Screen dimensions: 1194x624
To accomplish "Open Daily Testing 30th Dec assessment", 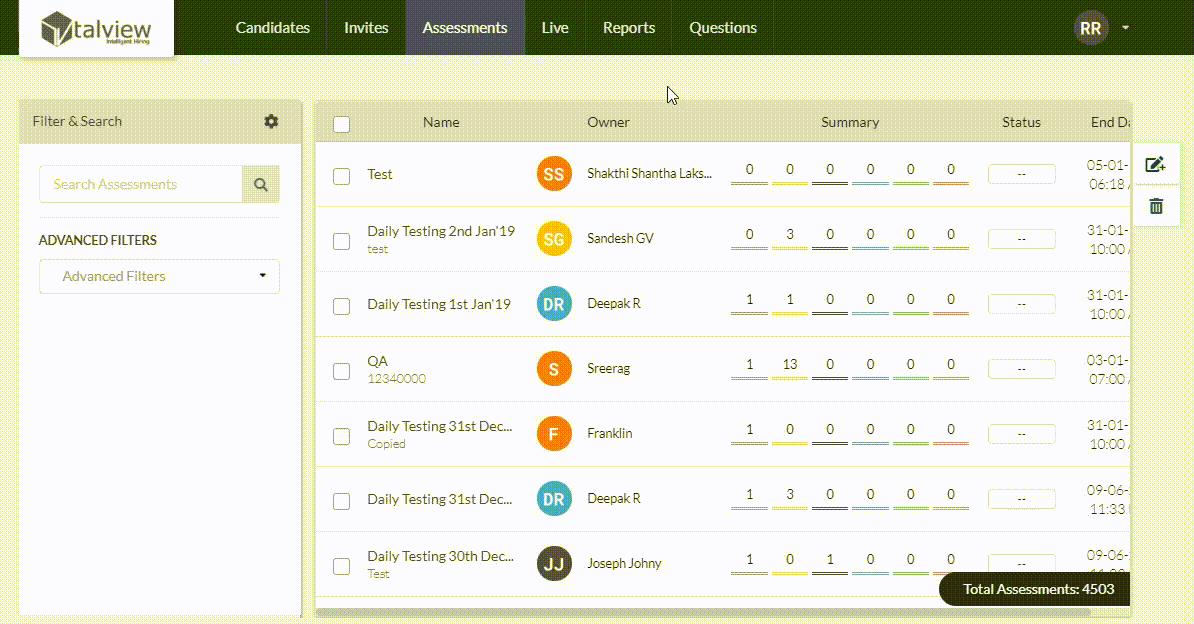I will coord(440,556).
